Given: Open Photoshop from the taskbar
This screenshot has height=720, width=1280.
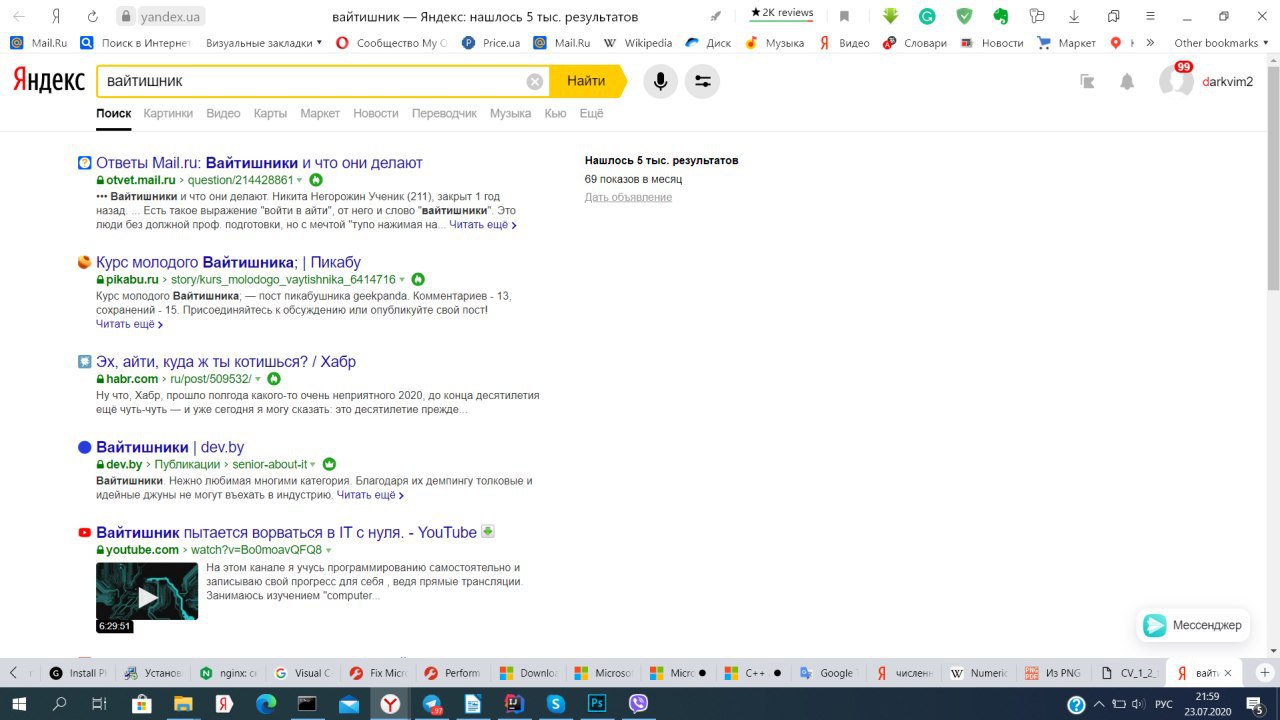Looking at the screenshot, I should pyautogui.click(x=597, y=704).
